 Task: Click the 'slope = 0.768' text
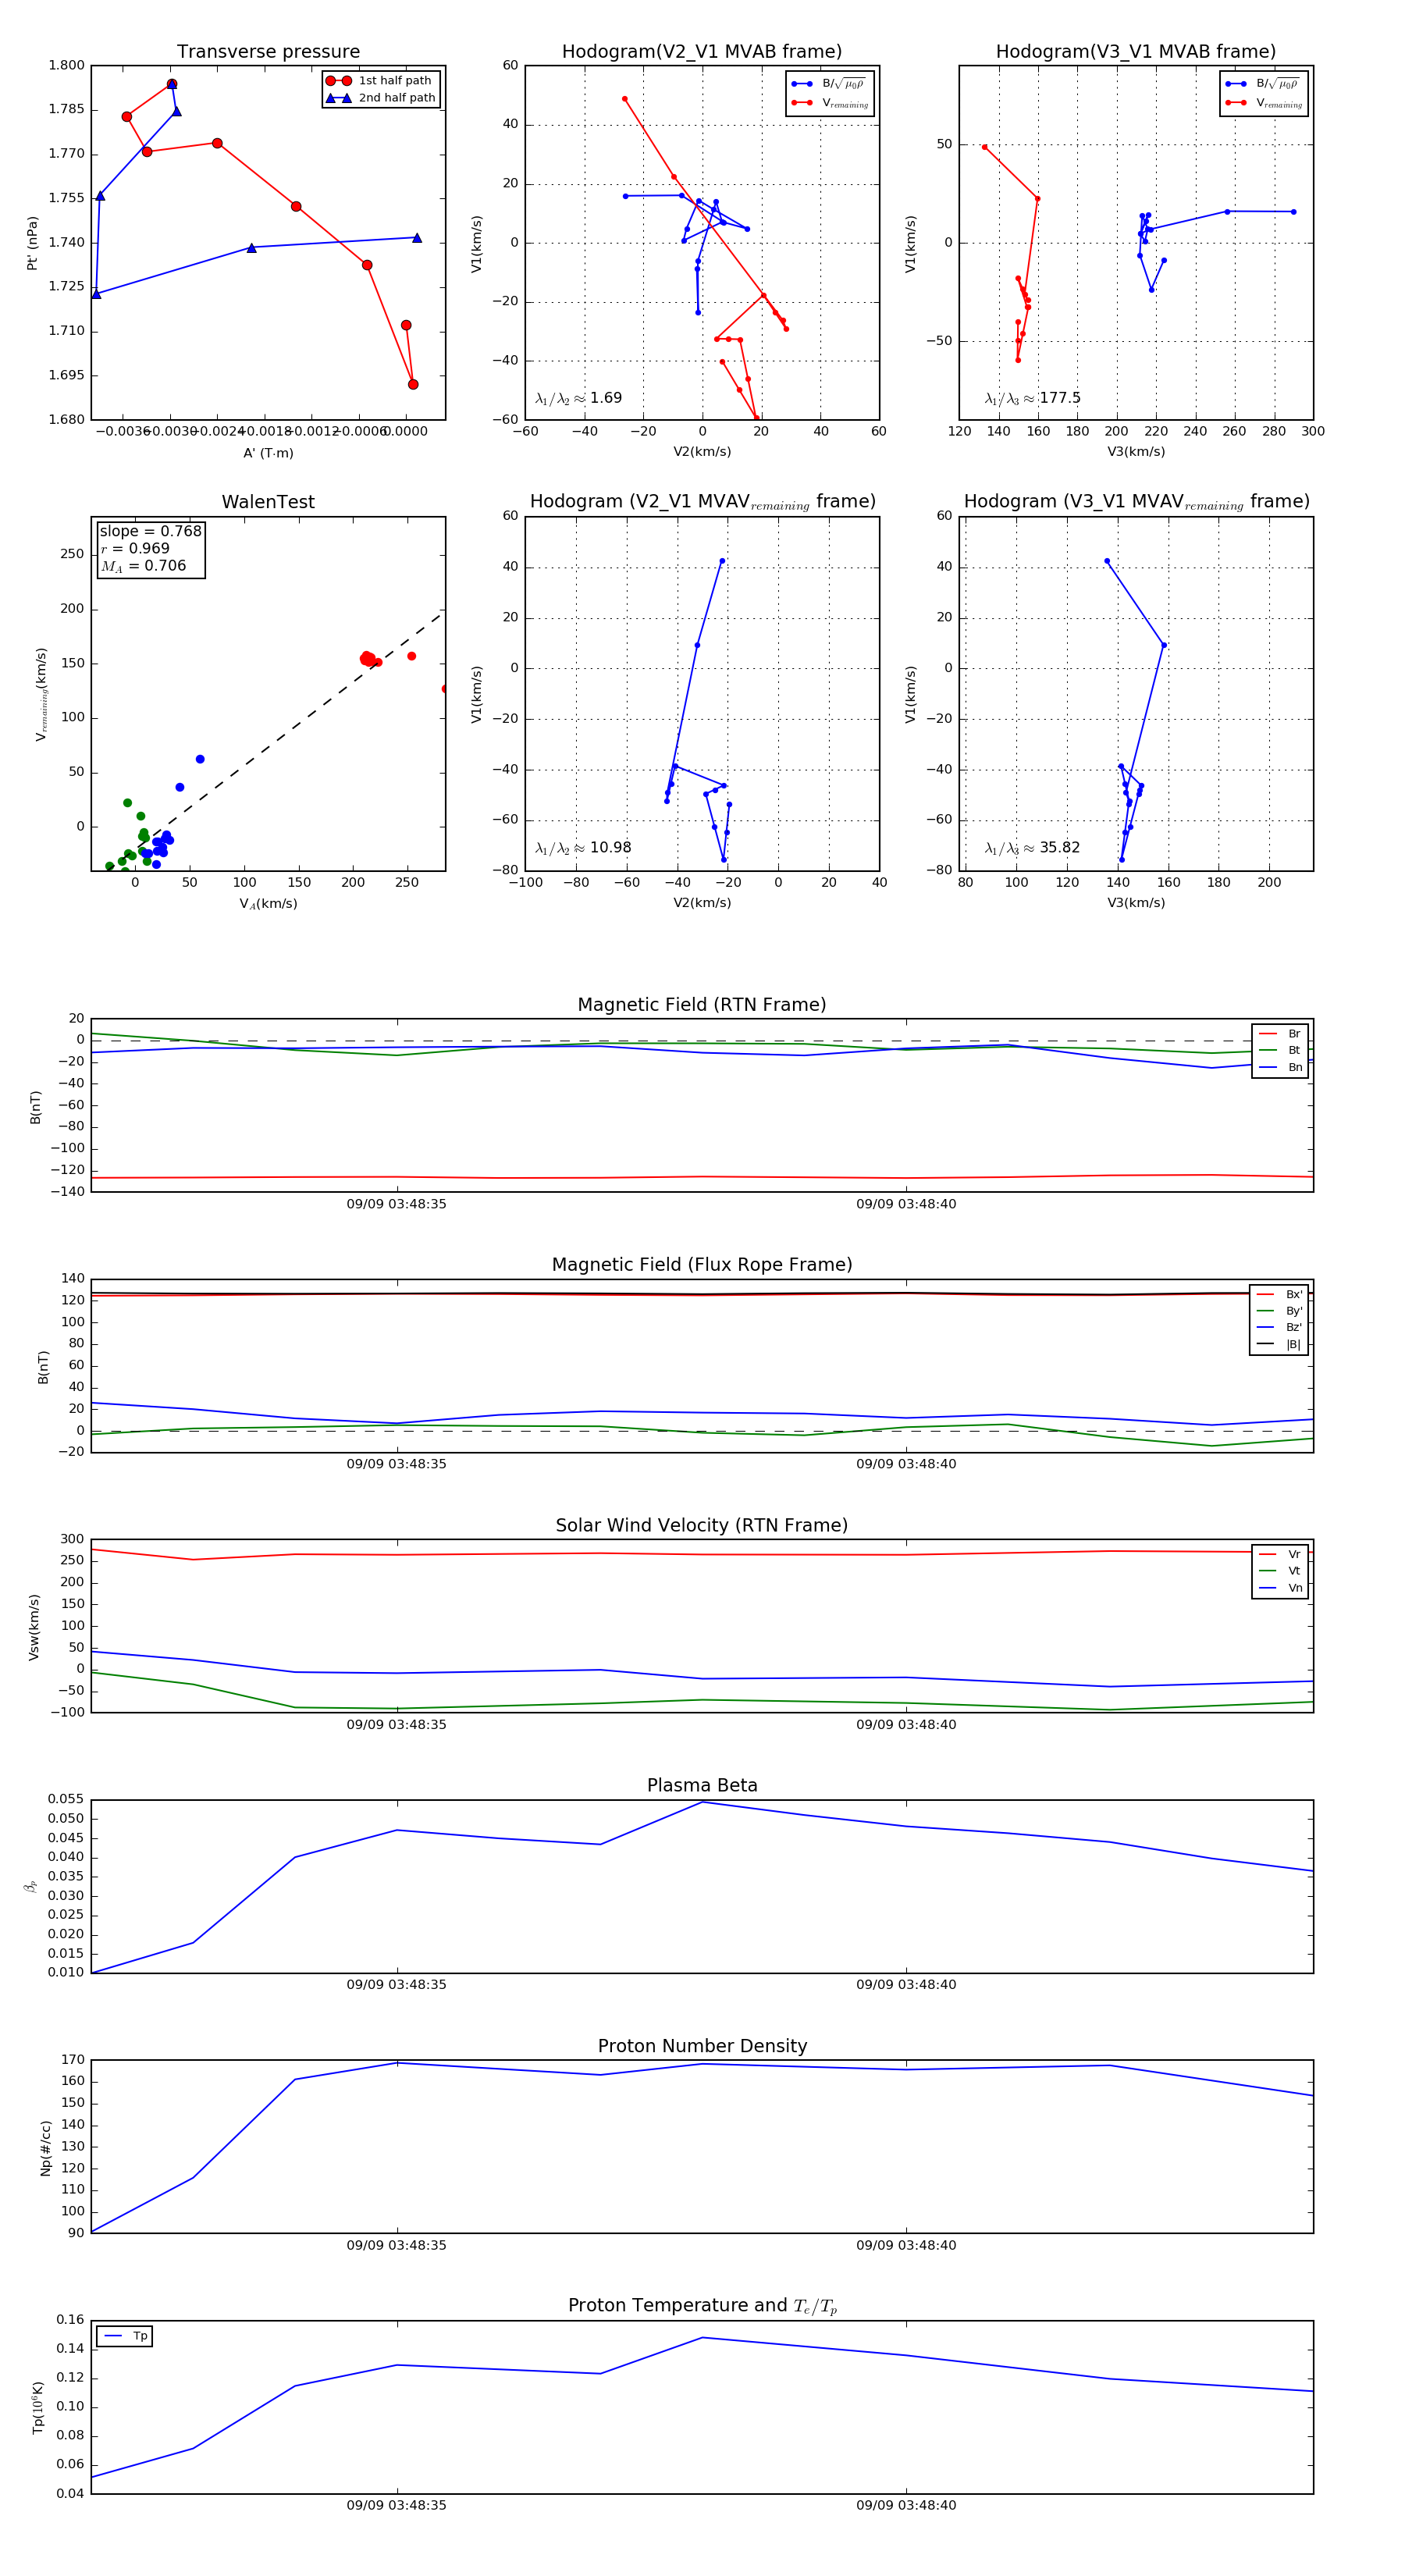tap(150, 531)
